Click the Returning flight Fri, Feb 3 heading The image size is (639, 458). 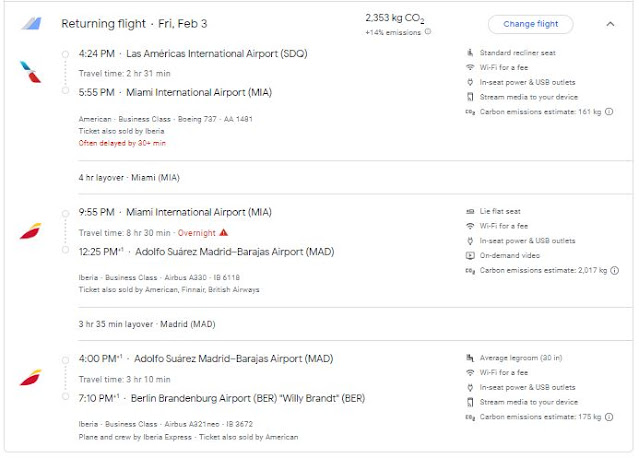tap(134, 23)
